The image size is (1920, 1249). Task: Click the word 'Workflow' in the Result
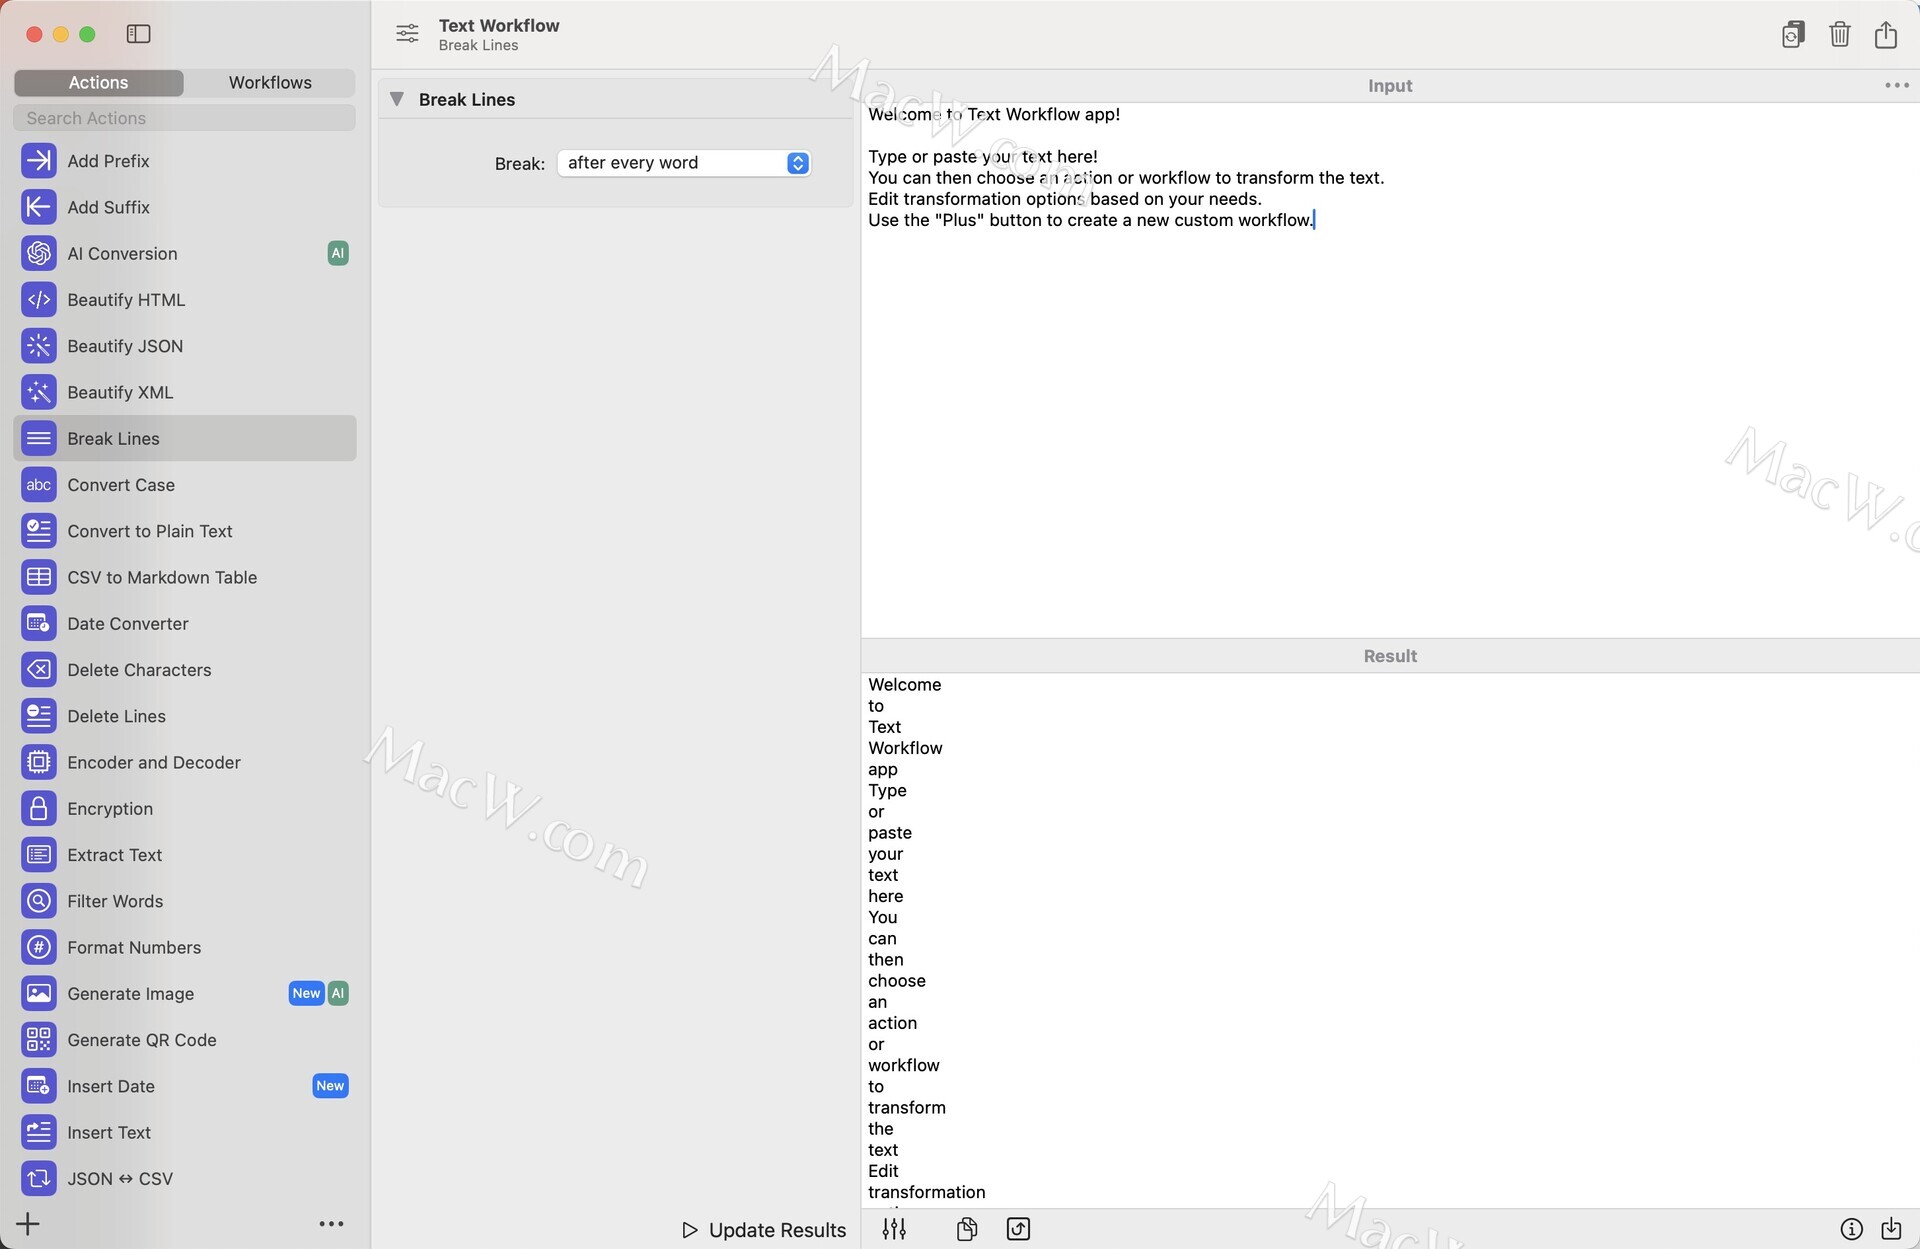(x=905, y=748)
